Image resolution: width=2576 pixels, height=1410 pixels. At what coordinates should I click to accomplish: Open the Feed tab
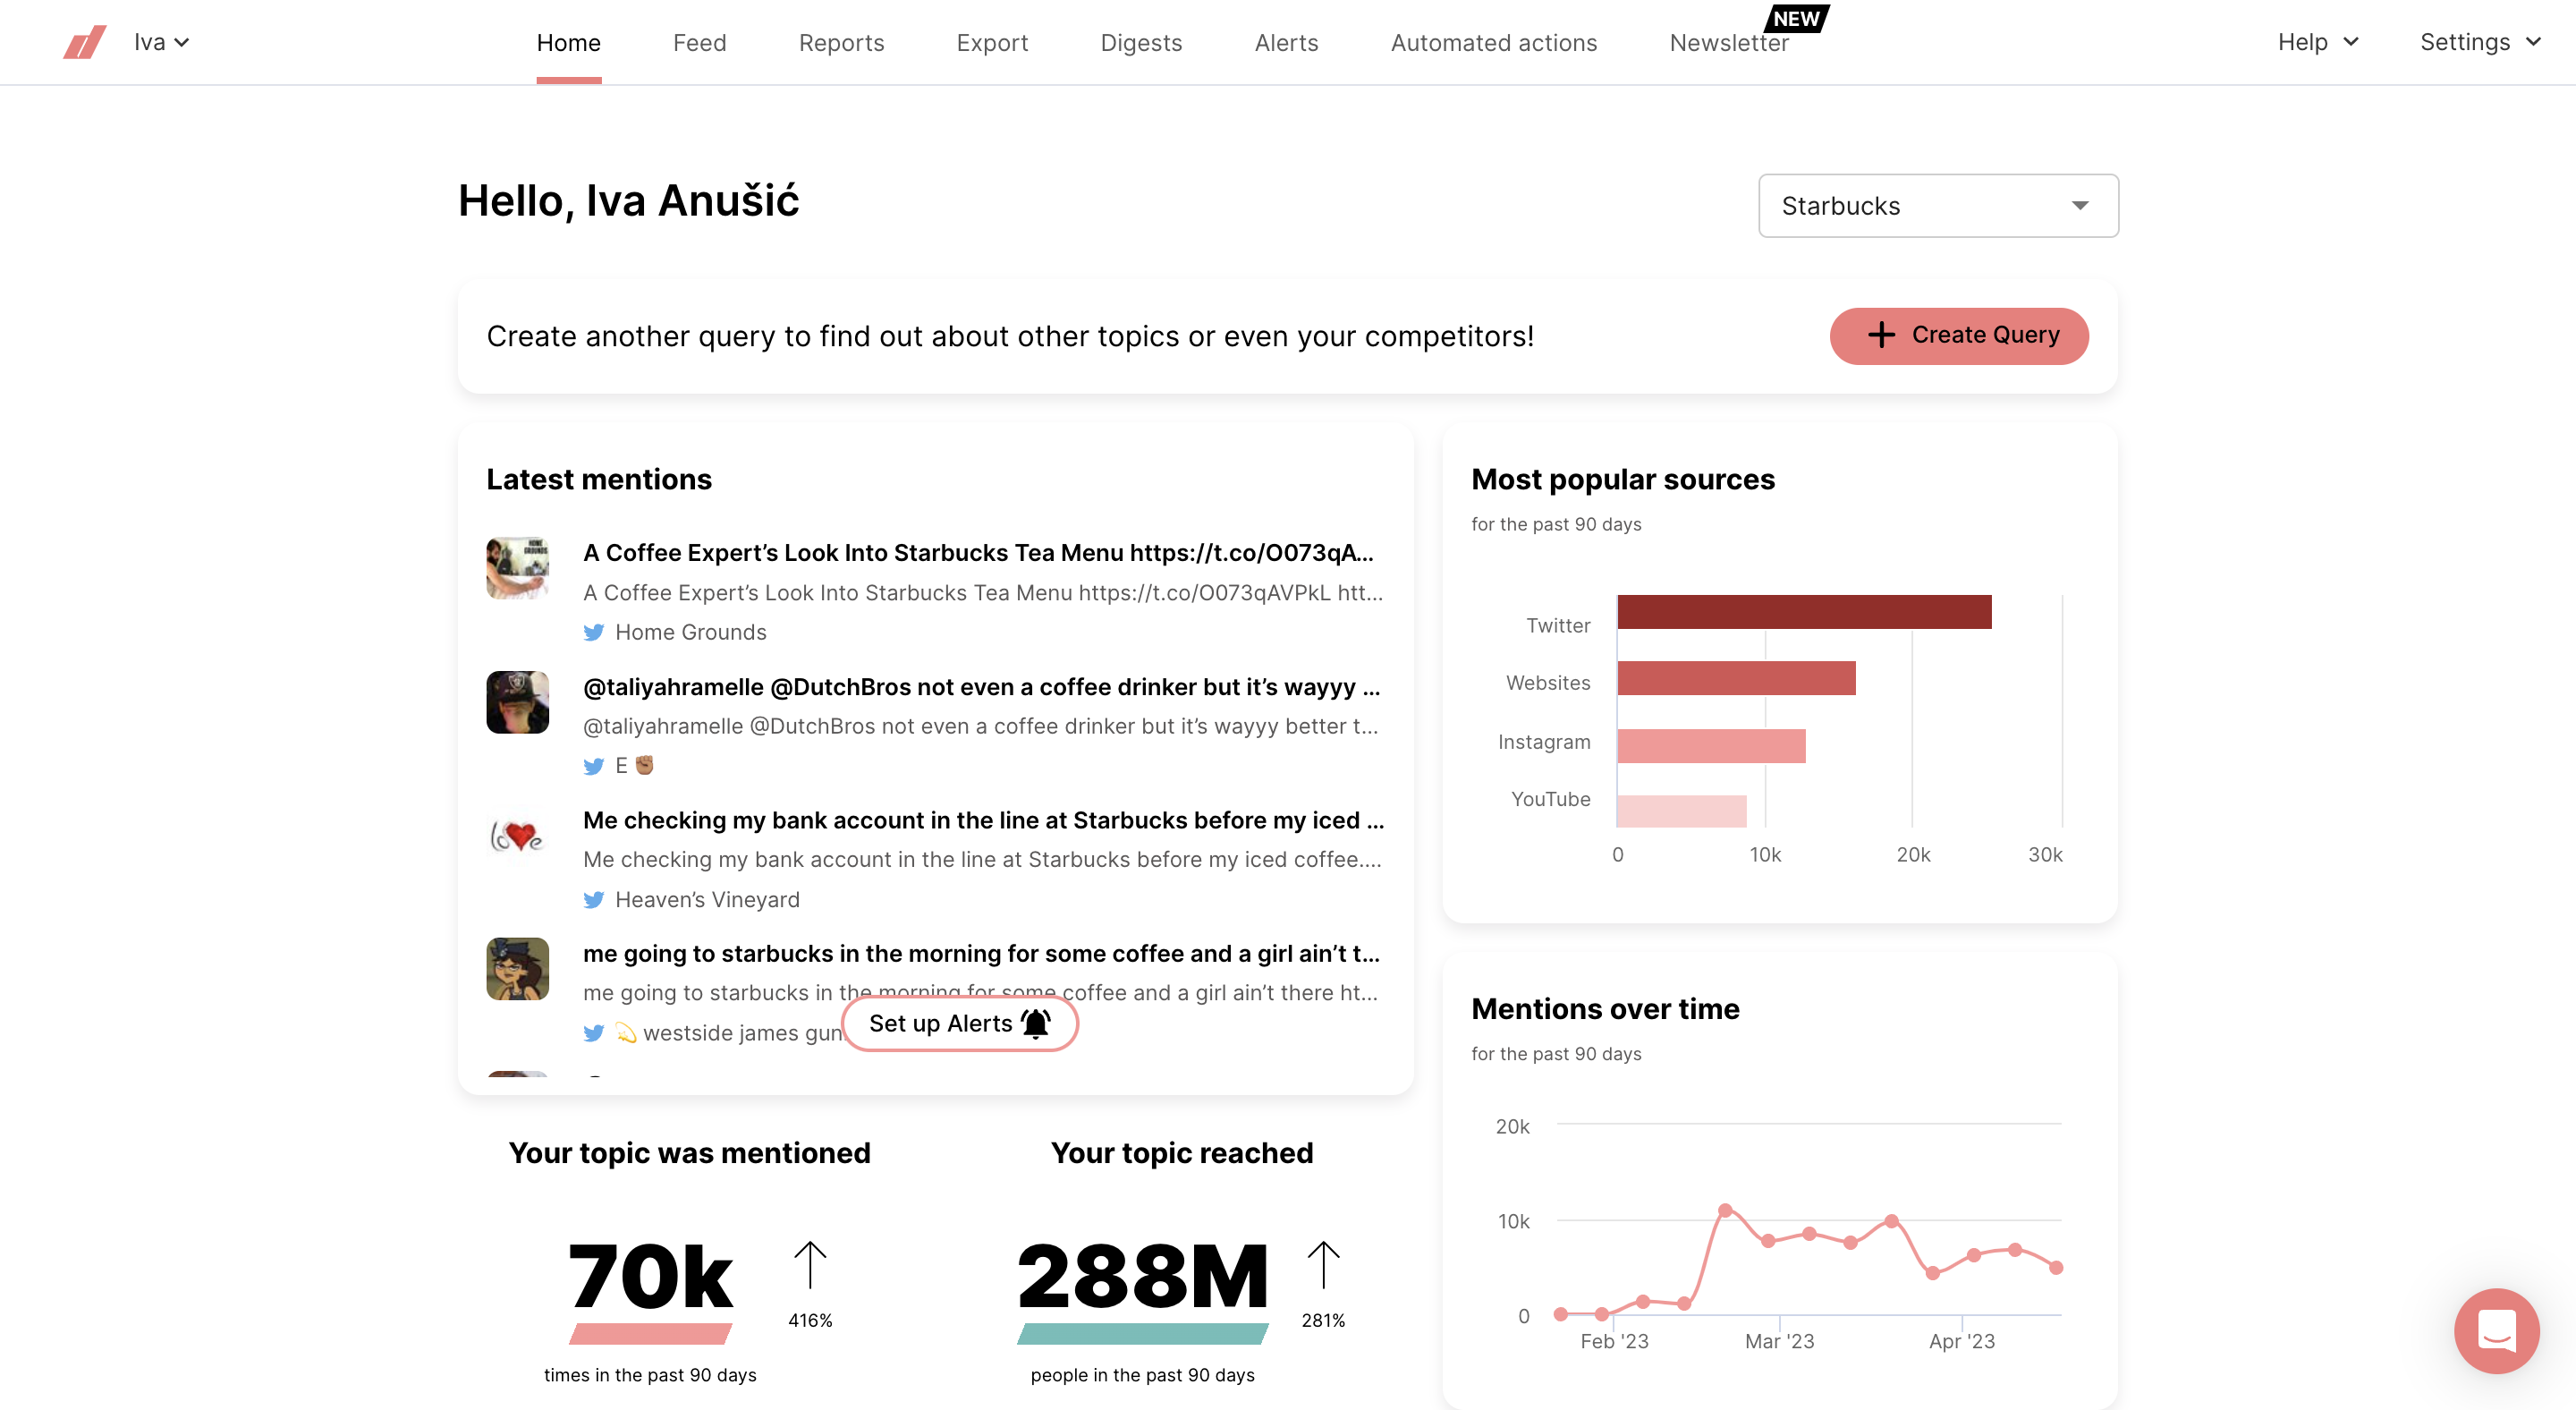click(699, 43)
